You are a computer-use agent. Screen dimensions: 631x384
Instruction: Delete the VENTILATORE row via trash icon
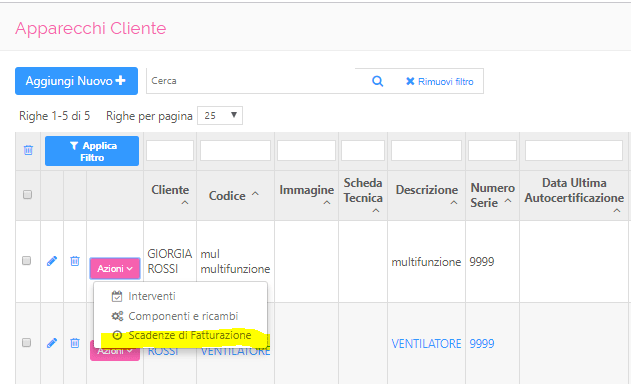[x=75, y=343]
